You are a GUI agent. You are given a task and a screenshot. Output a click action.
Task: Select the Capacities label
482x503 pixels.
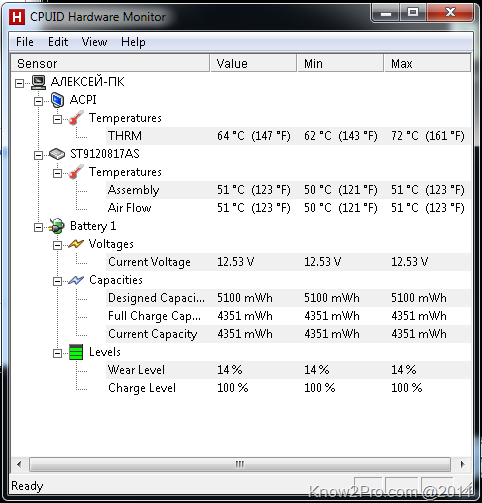(116, 280)
